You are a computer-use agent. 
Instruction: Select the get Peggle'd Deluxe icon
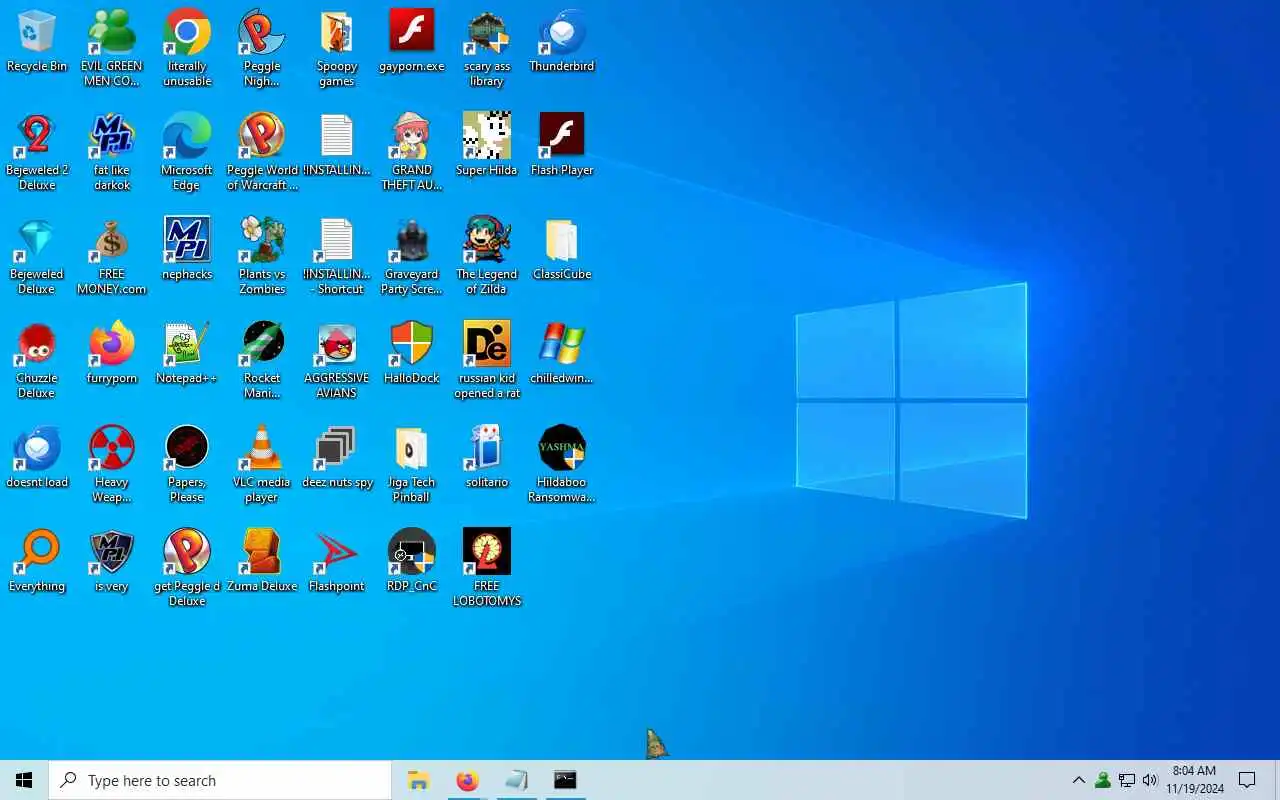187,568
